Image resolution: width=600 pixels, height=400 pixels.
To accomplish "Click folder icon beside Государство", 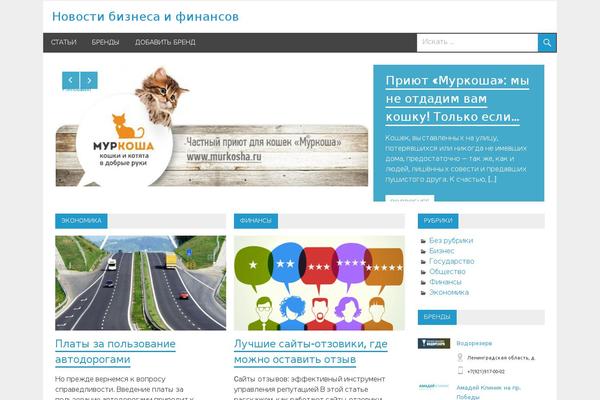I will tap(423, 262).
